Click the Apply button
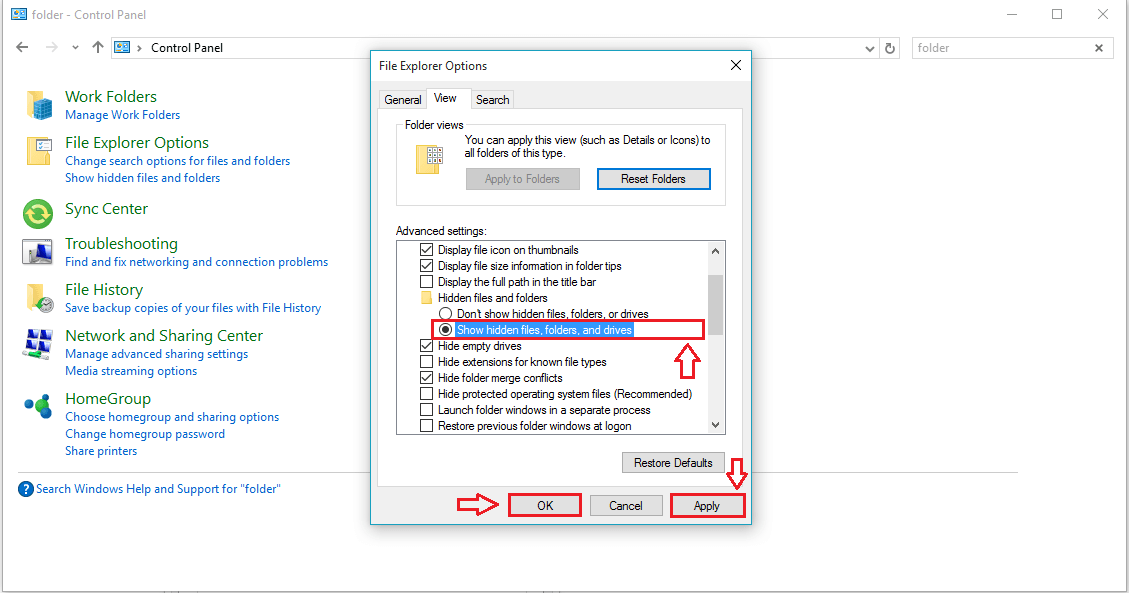Screen dimensions: 1129x593 707,506
